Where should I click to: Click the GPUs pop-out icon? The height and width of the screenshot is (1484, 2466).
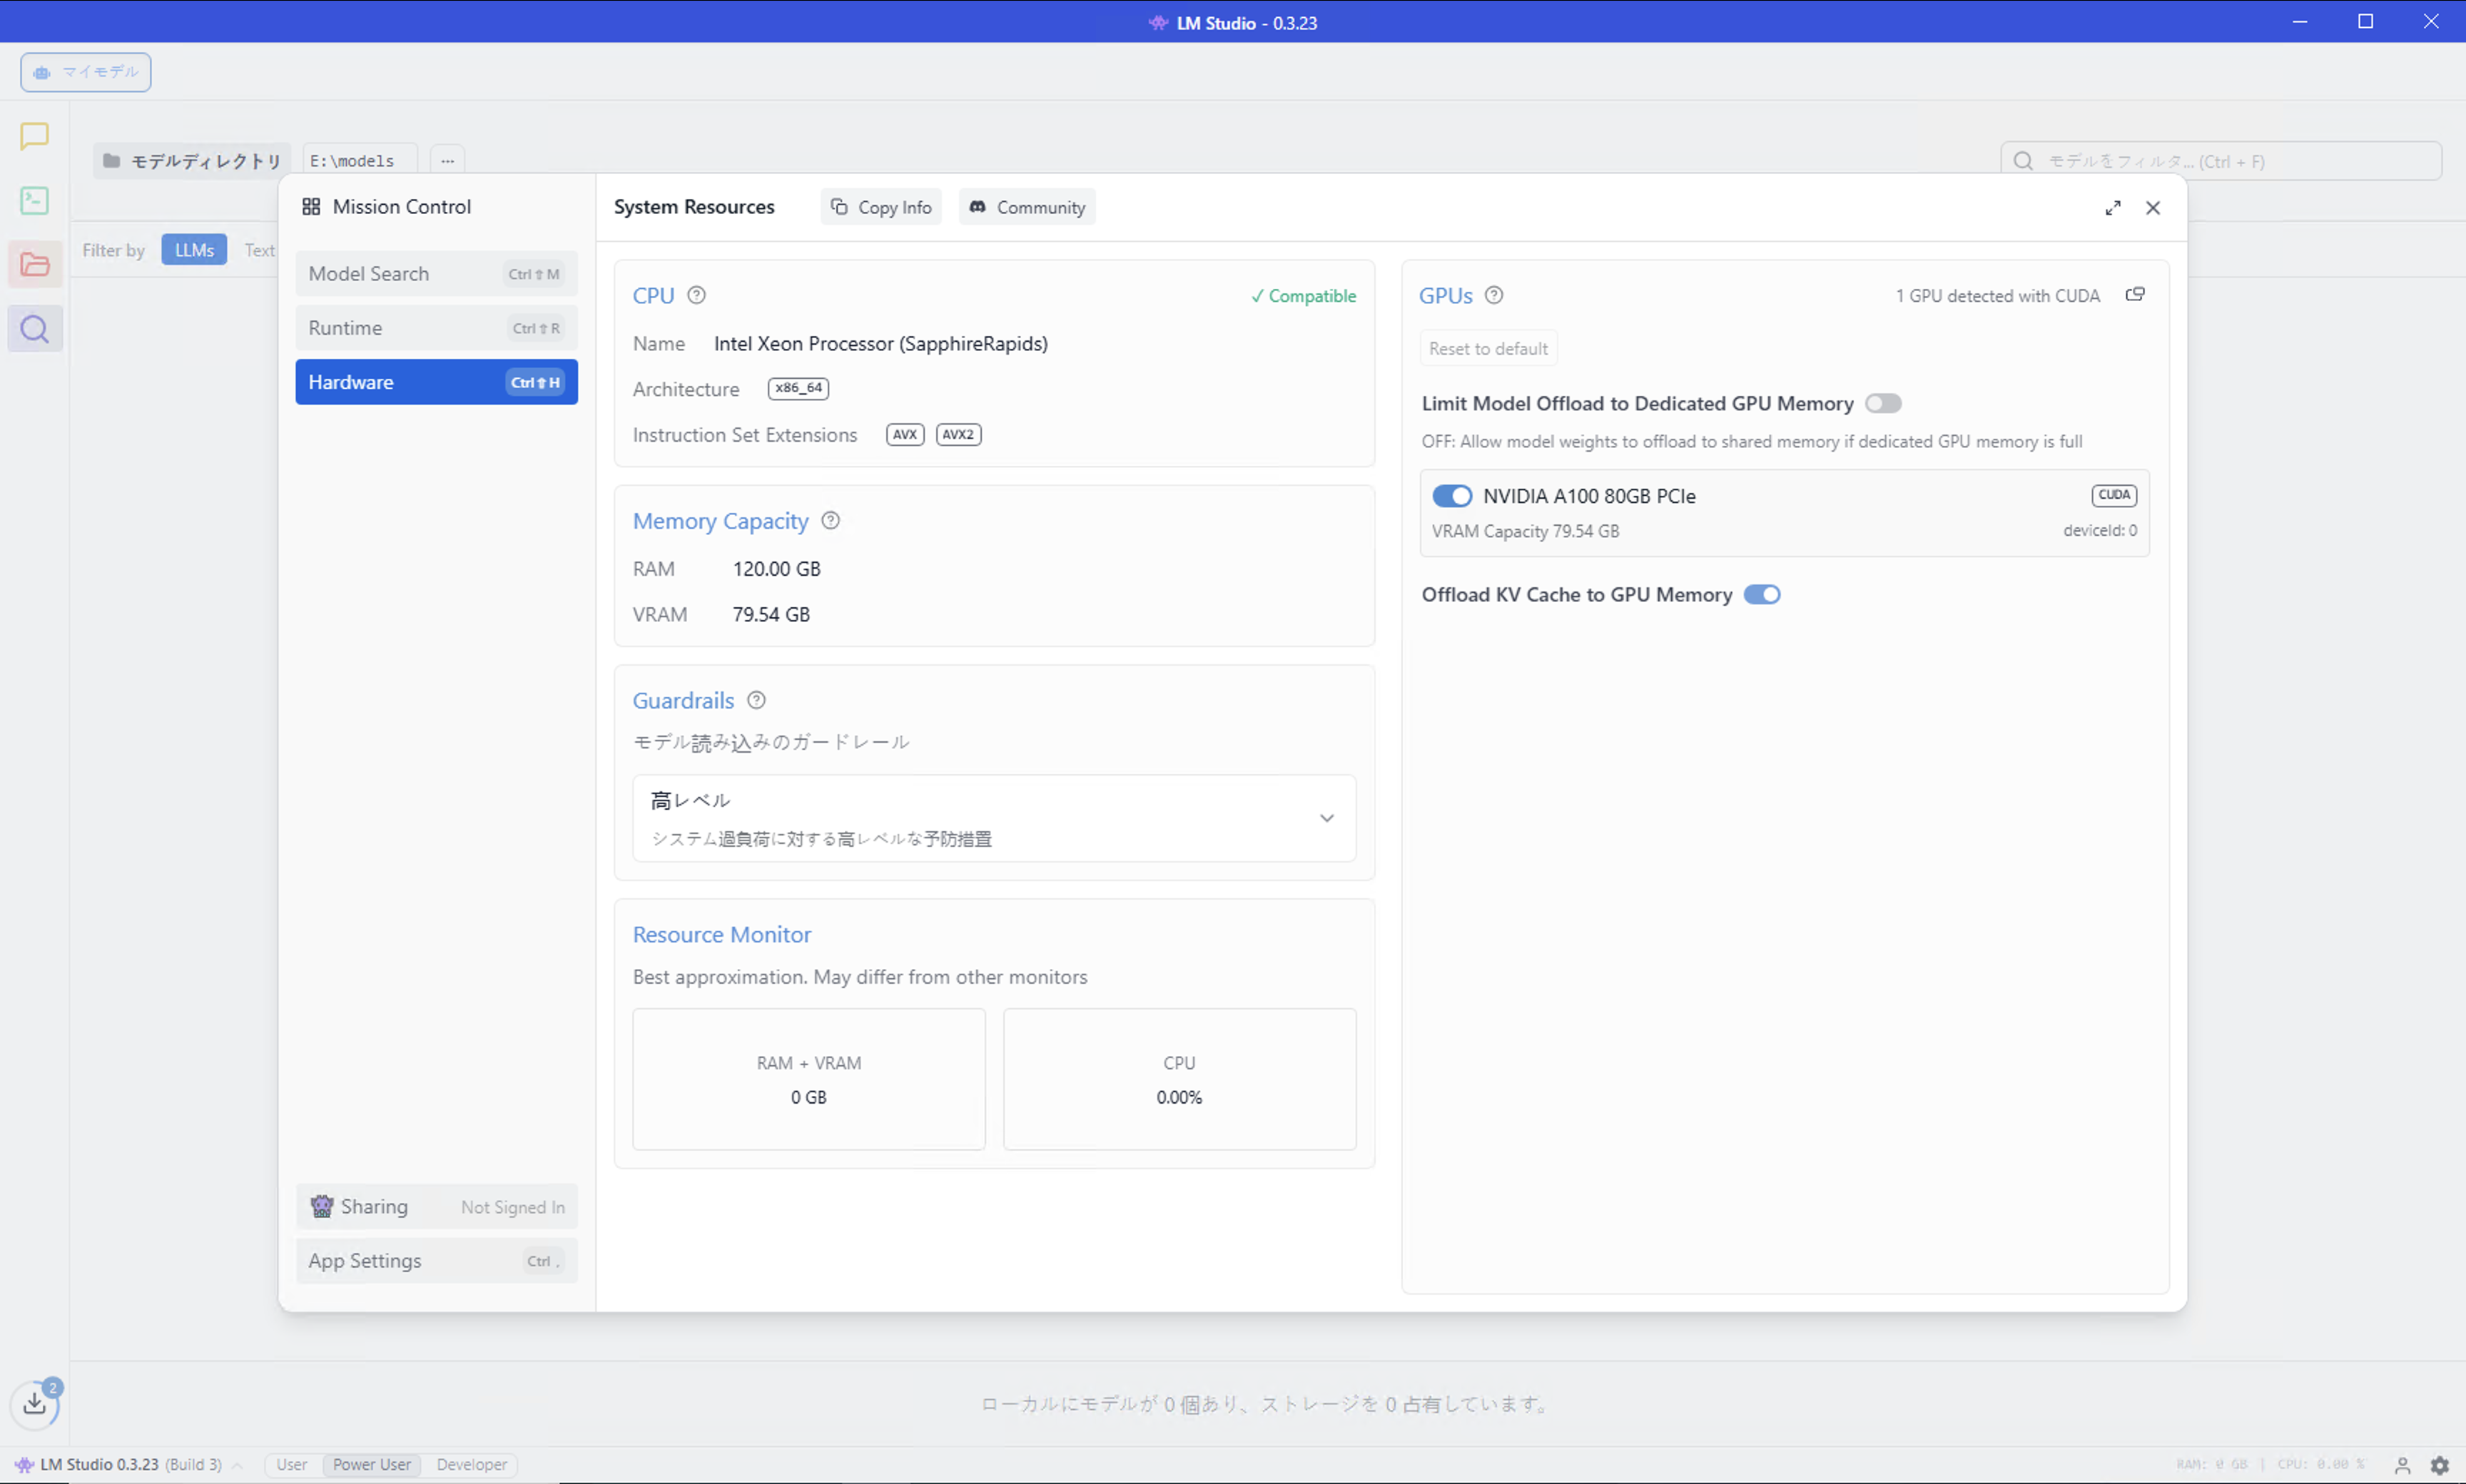click(x=2134, y=295)
